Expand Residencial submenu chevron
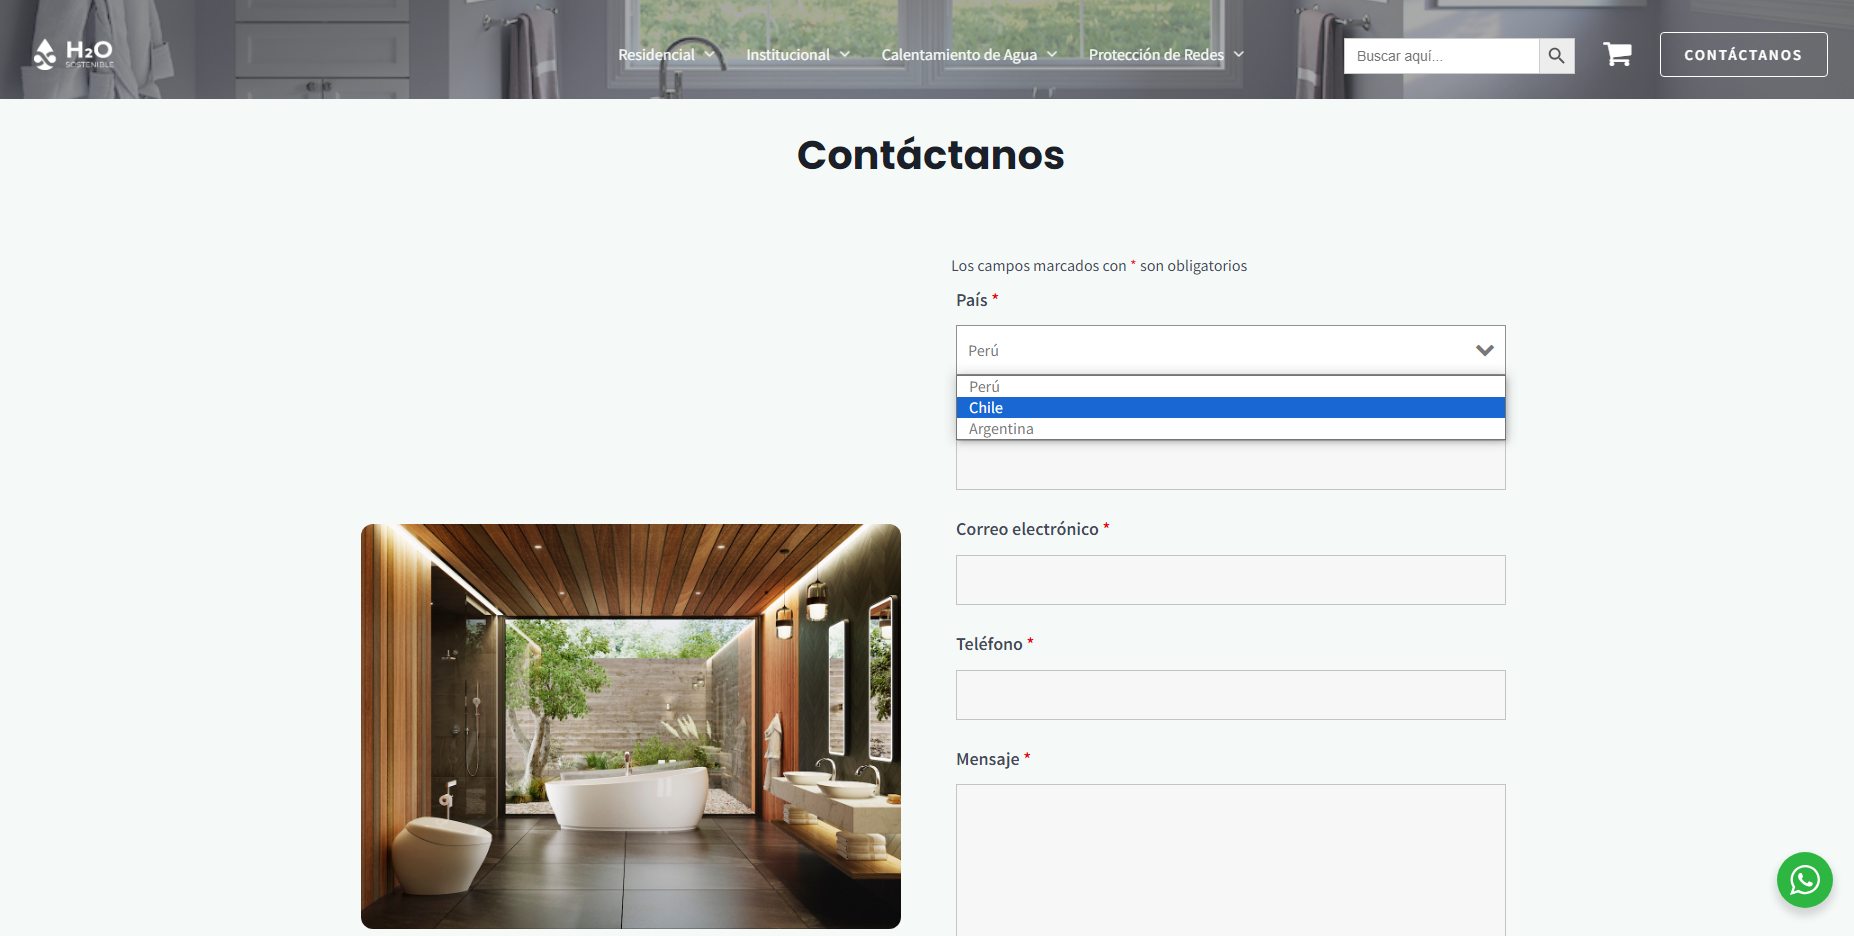Image resolution: width=1854 pixels, height=936 pixels. [x=709, y=54]
